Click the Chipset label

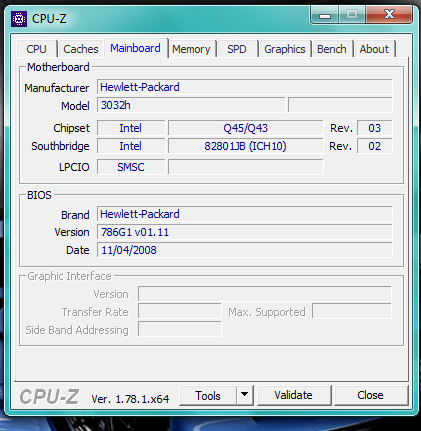[x=71, y=128]
